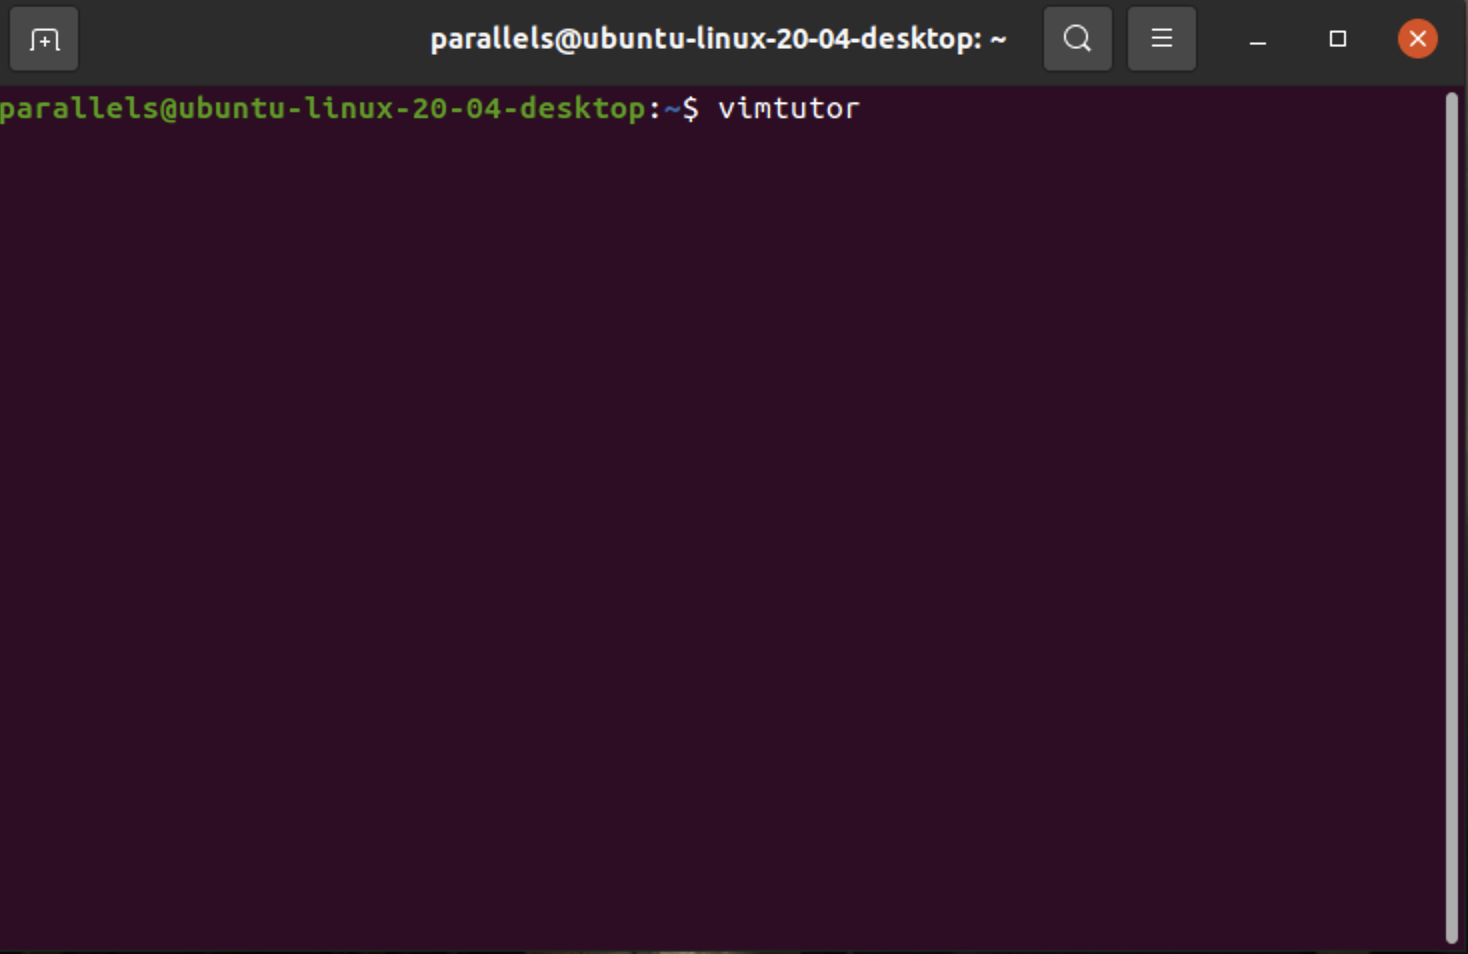
Task: Open the hamburger menu in the title bar
Action: coord(1161,39)
